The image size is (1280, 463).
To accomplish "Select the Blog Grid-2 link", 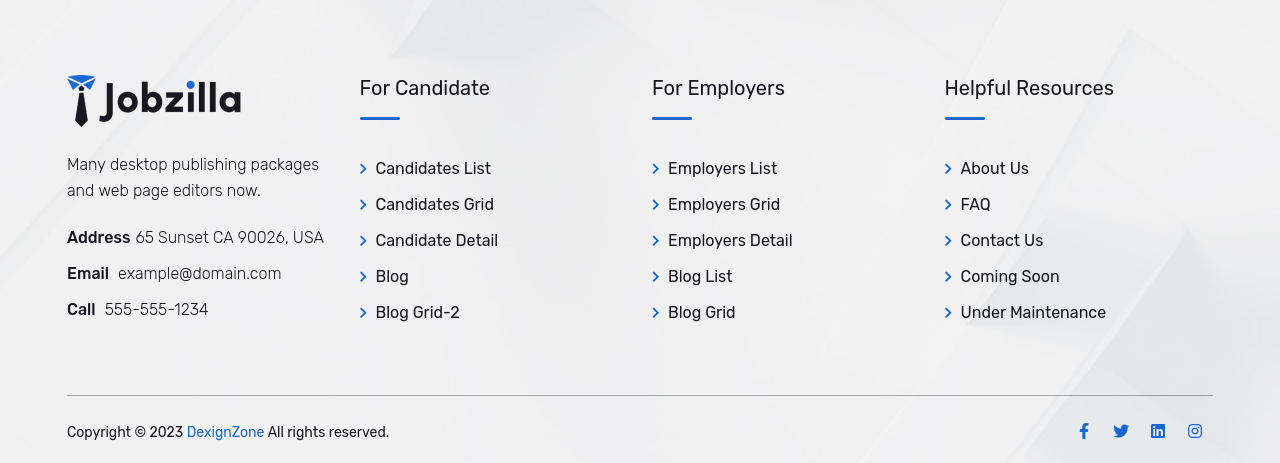I will [417, 313].
